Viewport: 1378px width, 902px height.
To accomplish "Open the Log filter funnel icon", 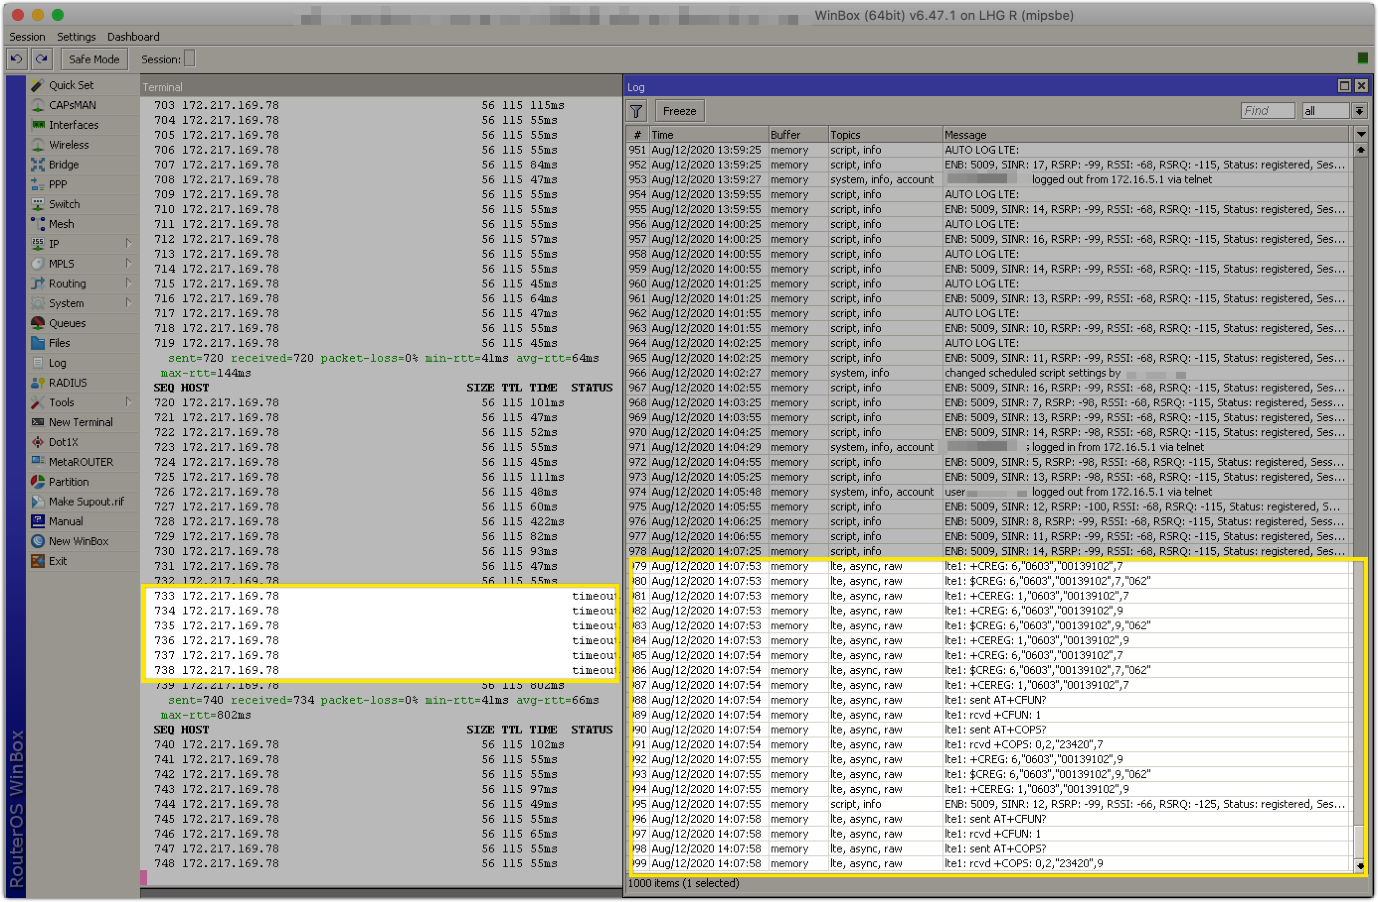I will pyautogui.click(x=636, y=111).
